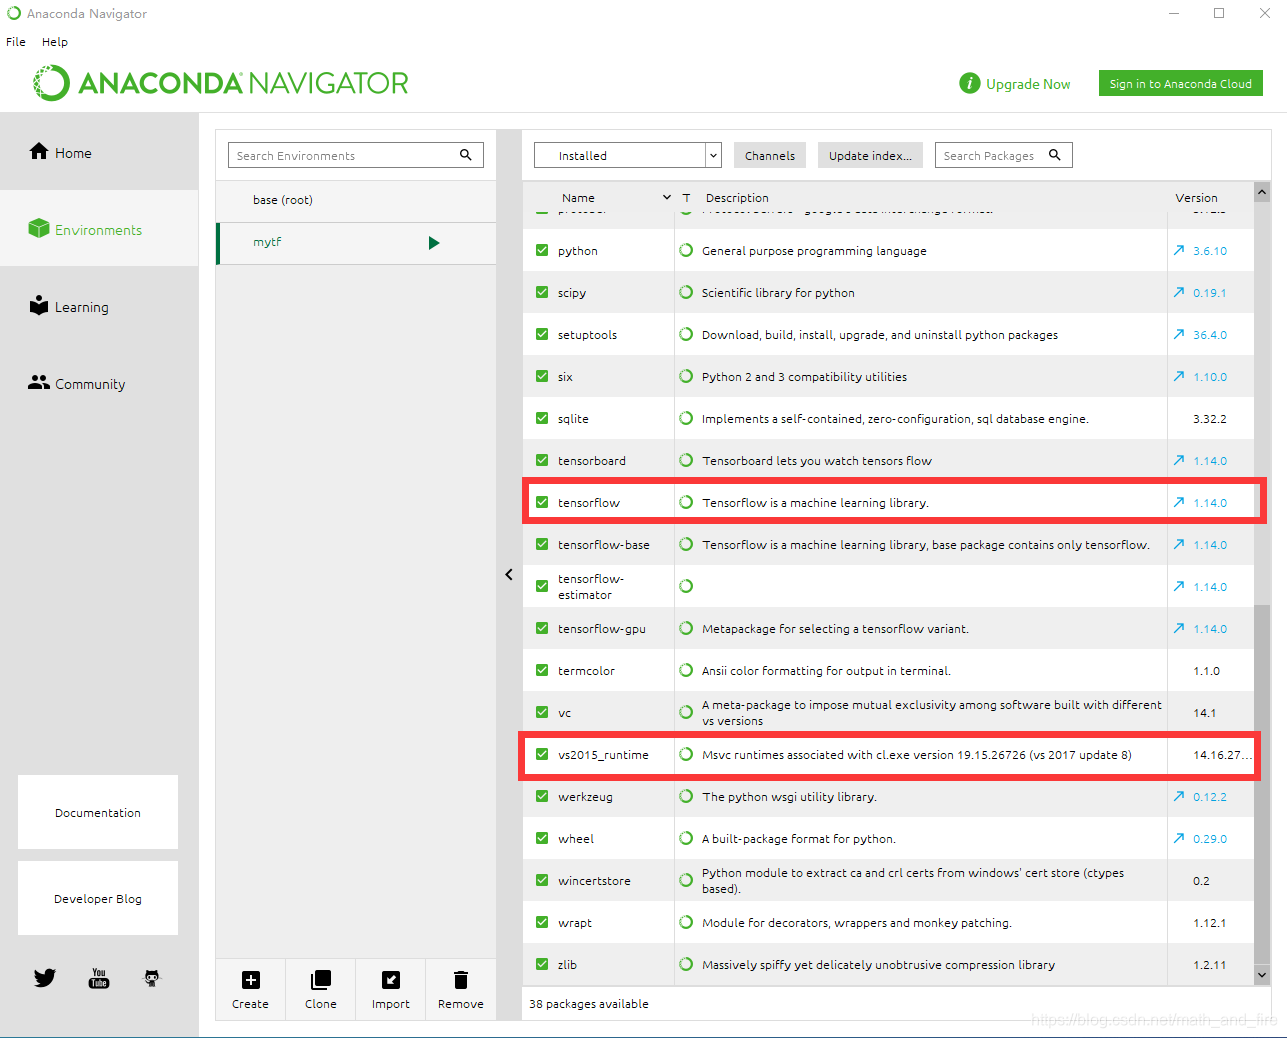Viewport: 1287px width, 1038px height.
Task: Remove the selected environment
Action: click(x=461, y=990)
